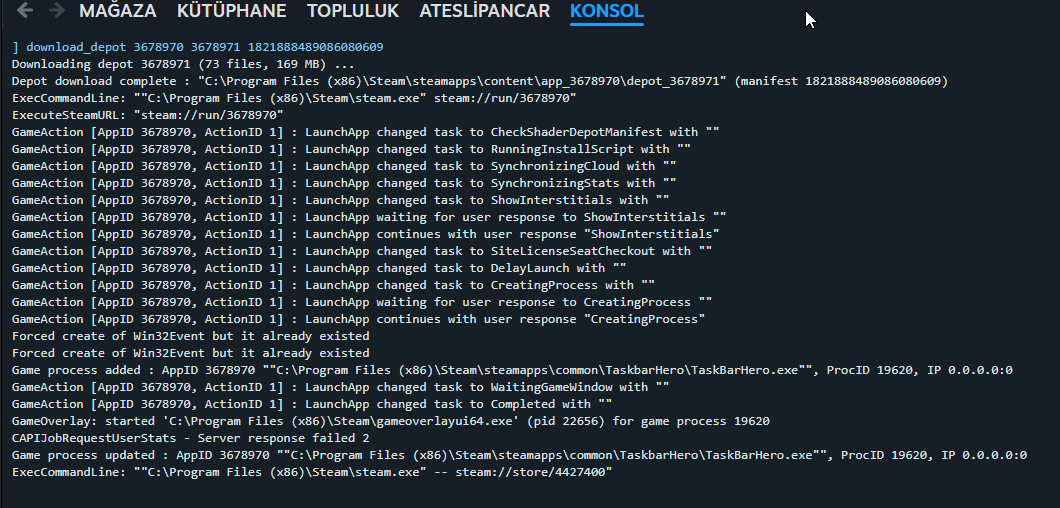Select the SiteLicenseSeatCheckout log line
This screenshot has width=1060, height=508.
click(362, 251)
